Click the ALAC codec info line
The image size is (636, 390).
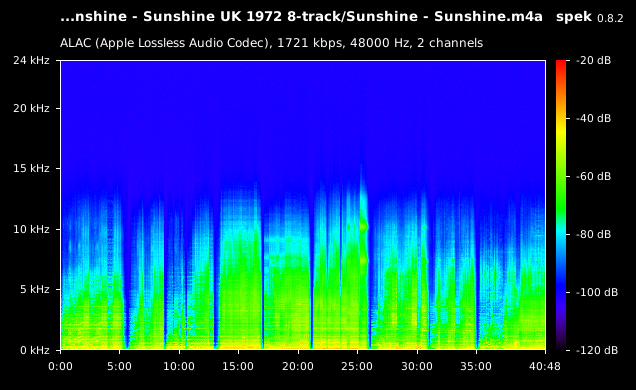271,43
